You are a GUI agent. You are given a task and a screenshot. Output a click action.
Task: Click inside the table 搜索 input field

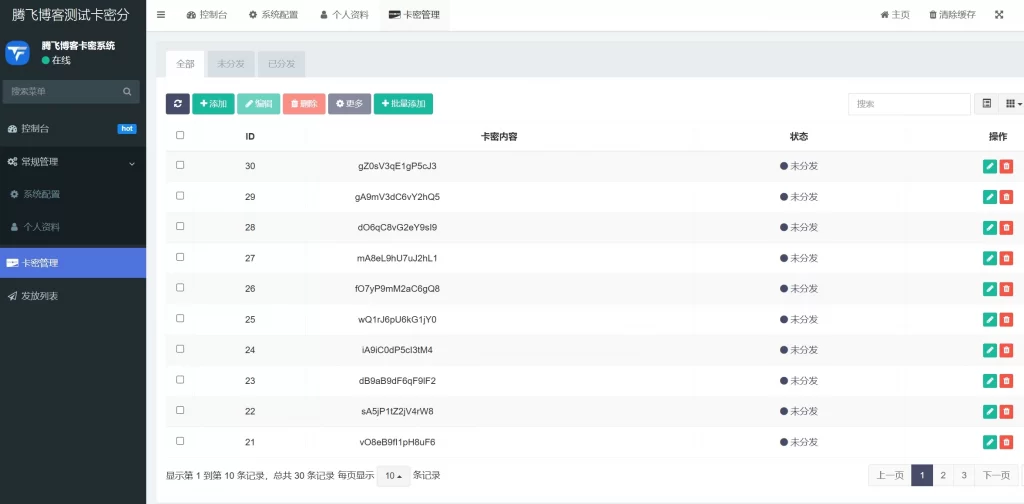(x=909, y=104)
